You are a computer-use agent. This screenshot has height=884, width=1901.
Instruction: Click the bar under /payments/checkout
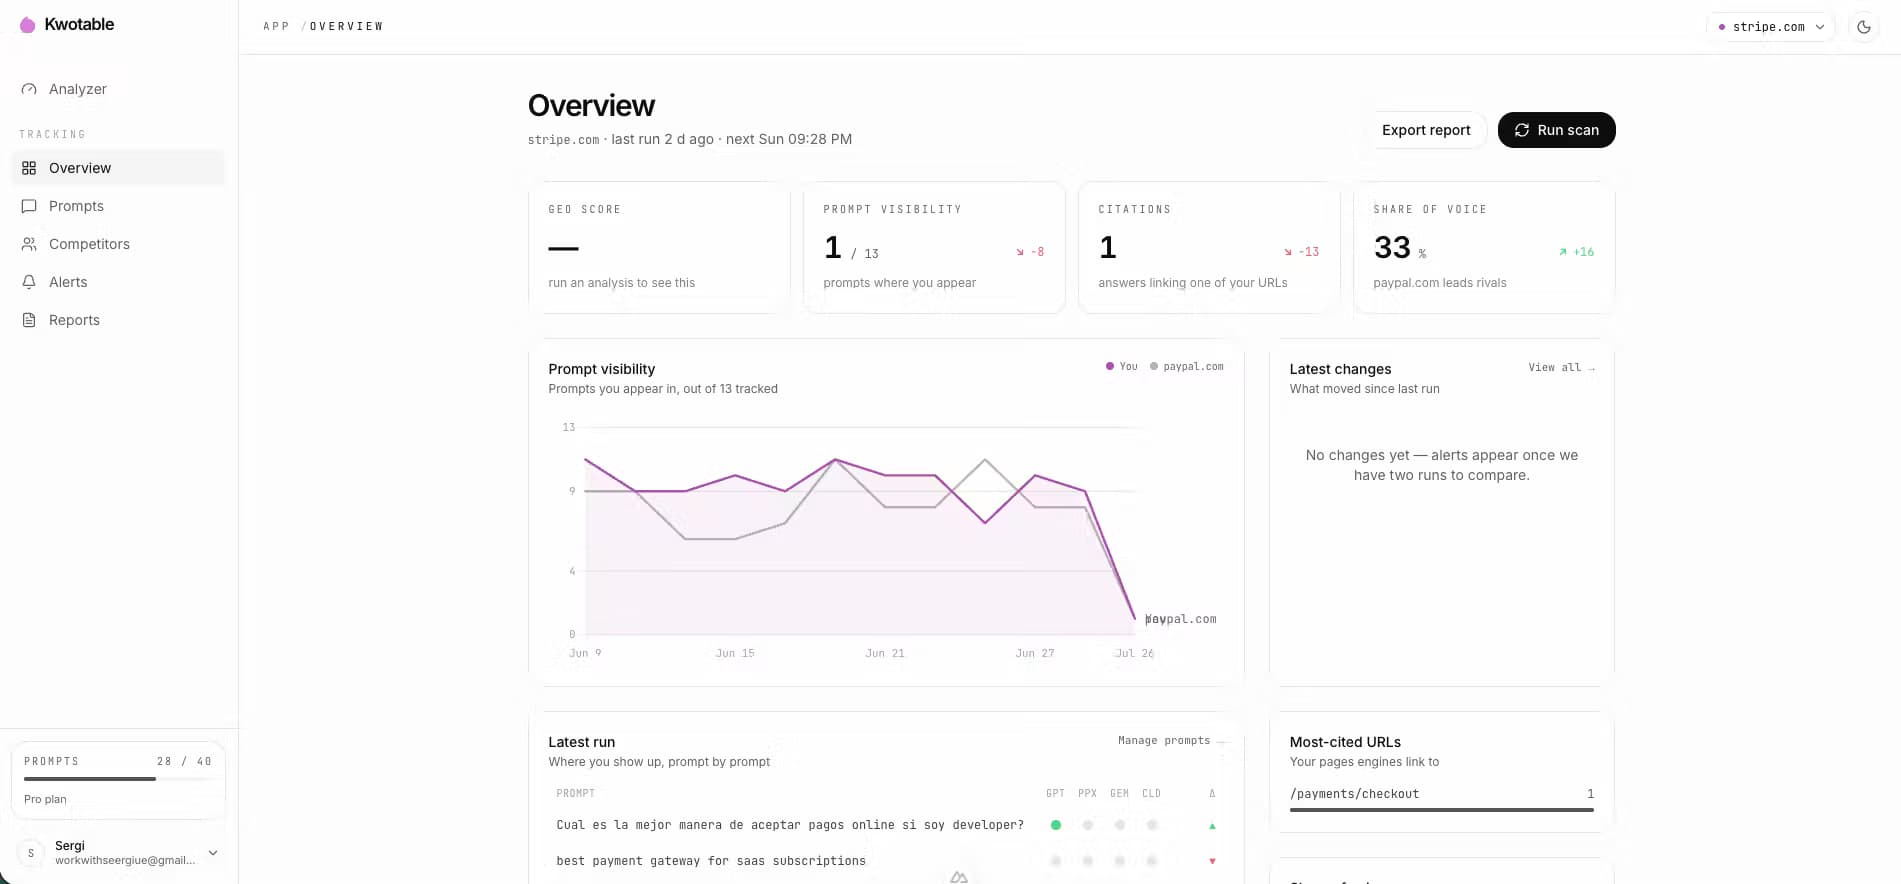(1442, 810)
